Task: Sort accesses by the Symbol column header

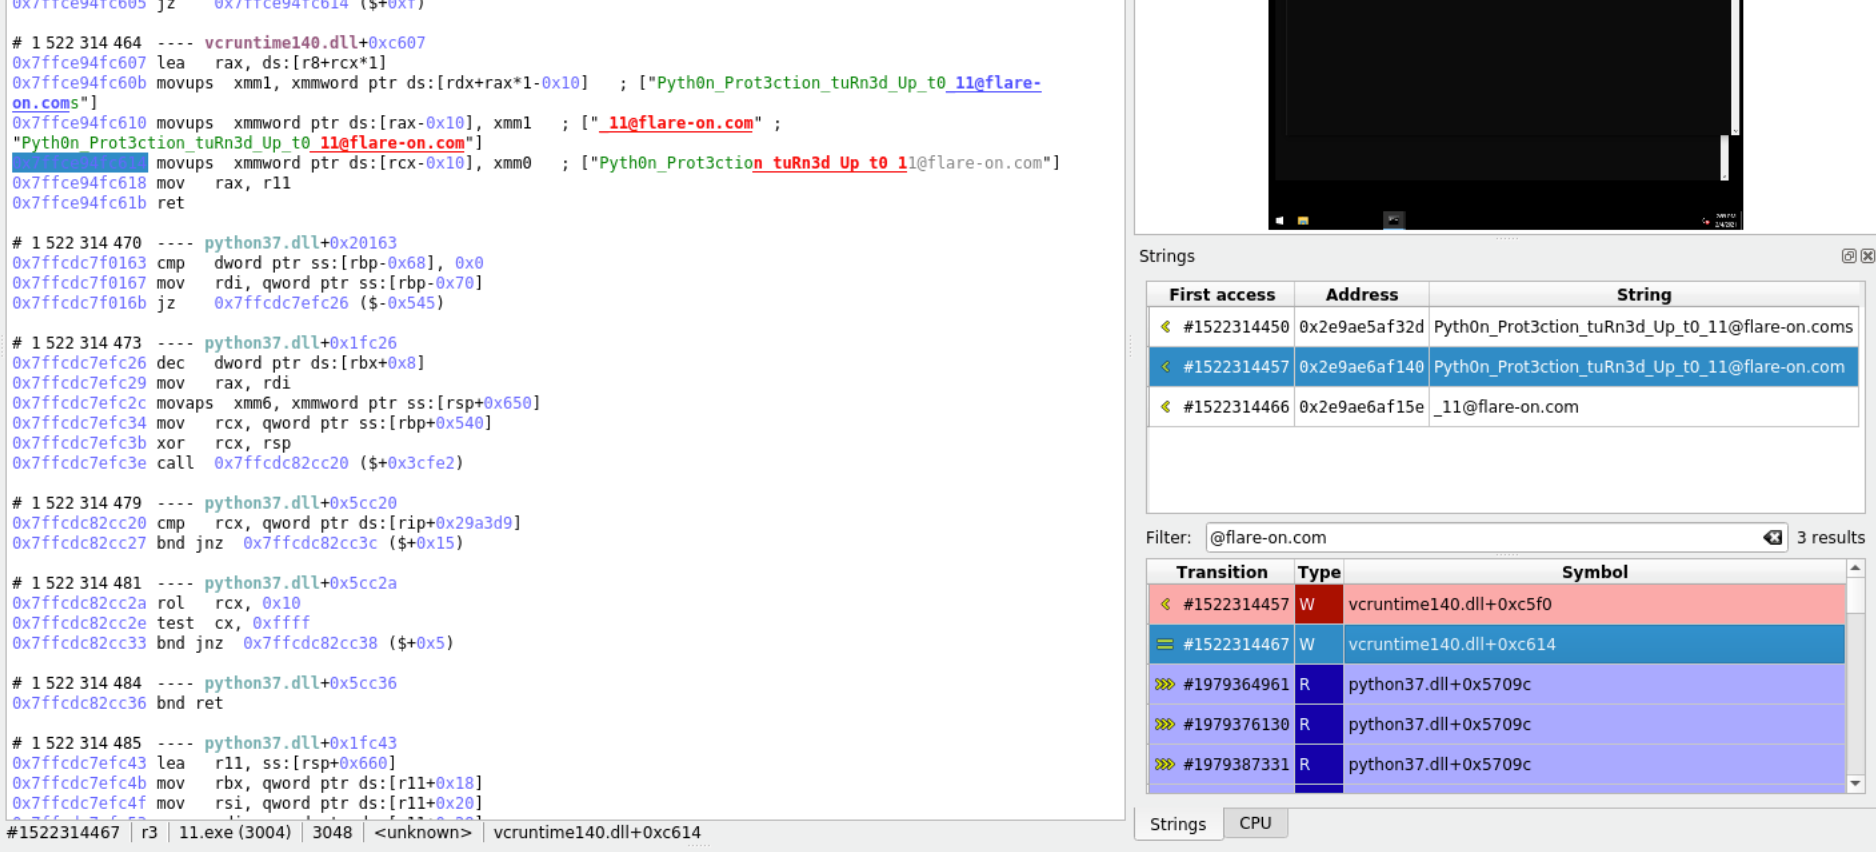Action: 1594,572
